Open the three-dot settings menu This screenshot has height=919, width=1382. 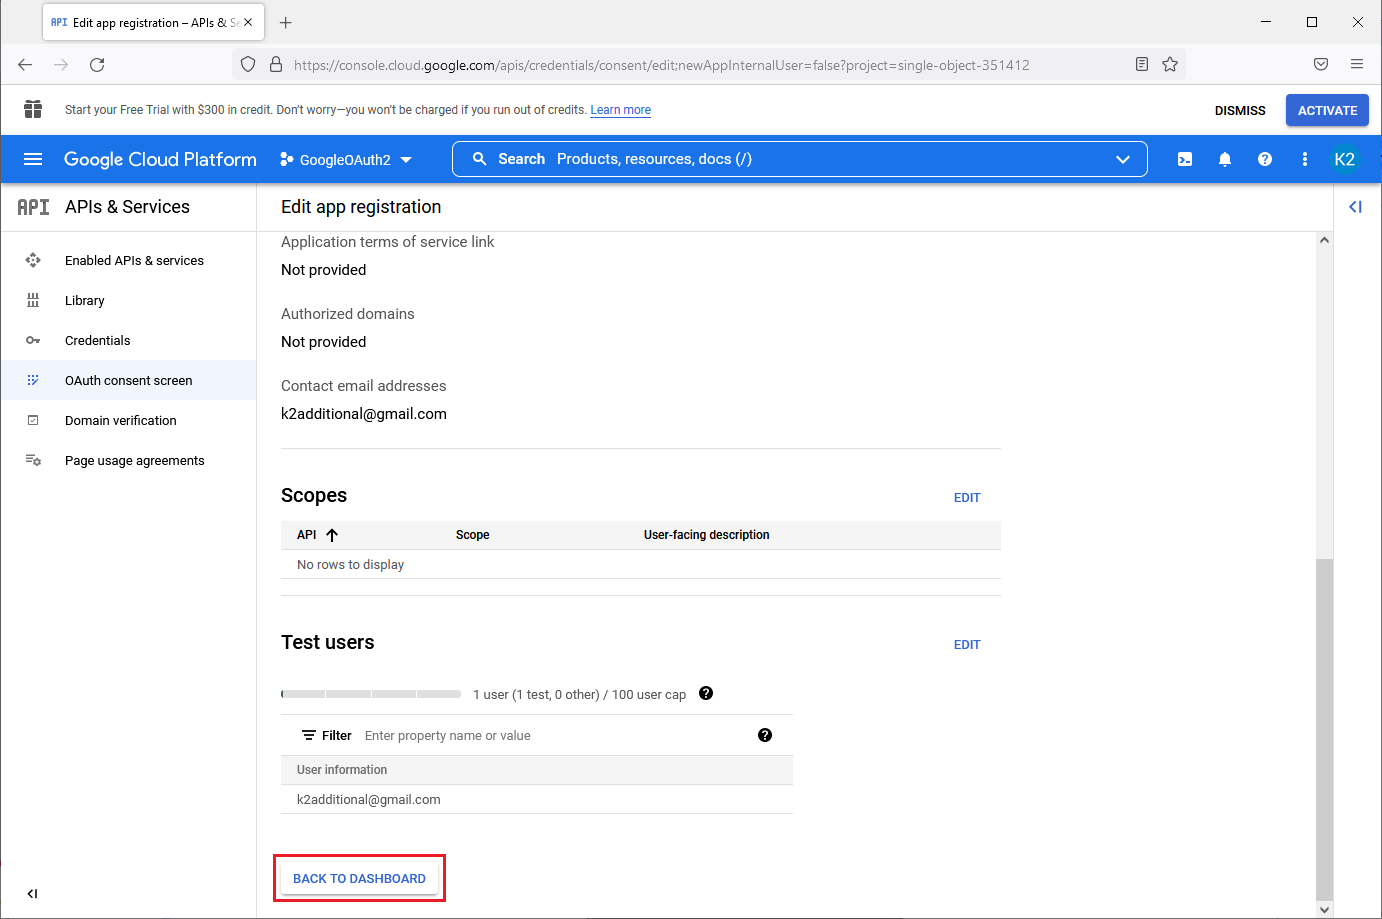[x=1305, y=159]
